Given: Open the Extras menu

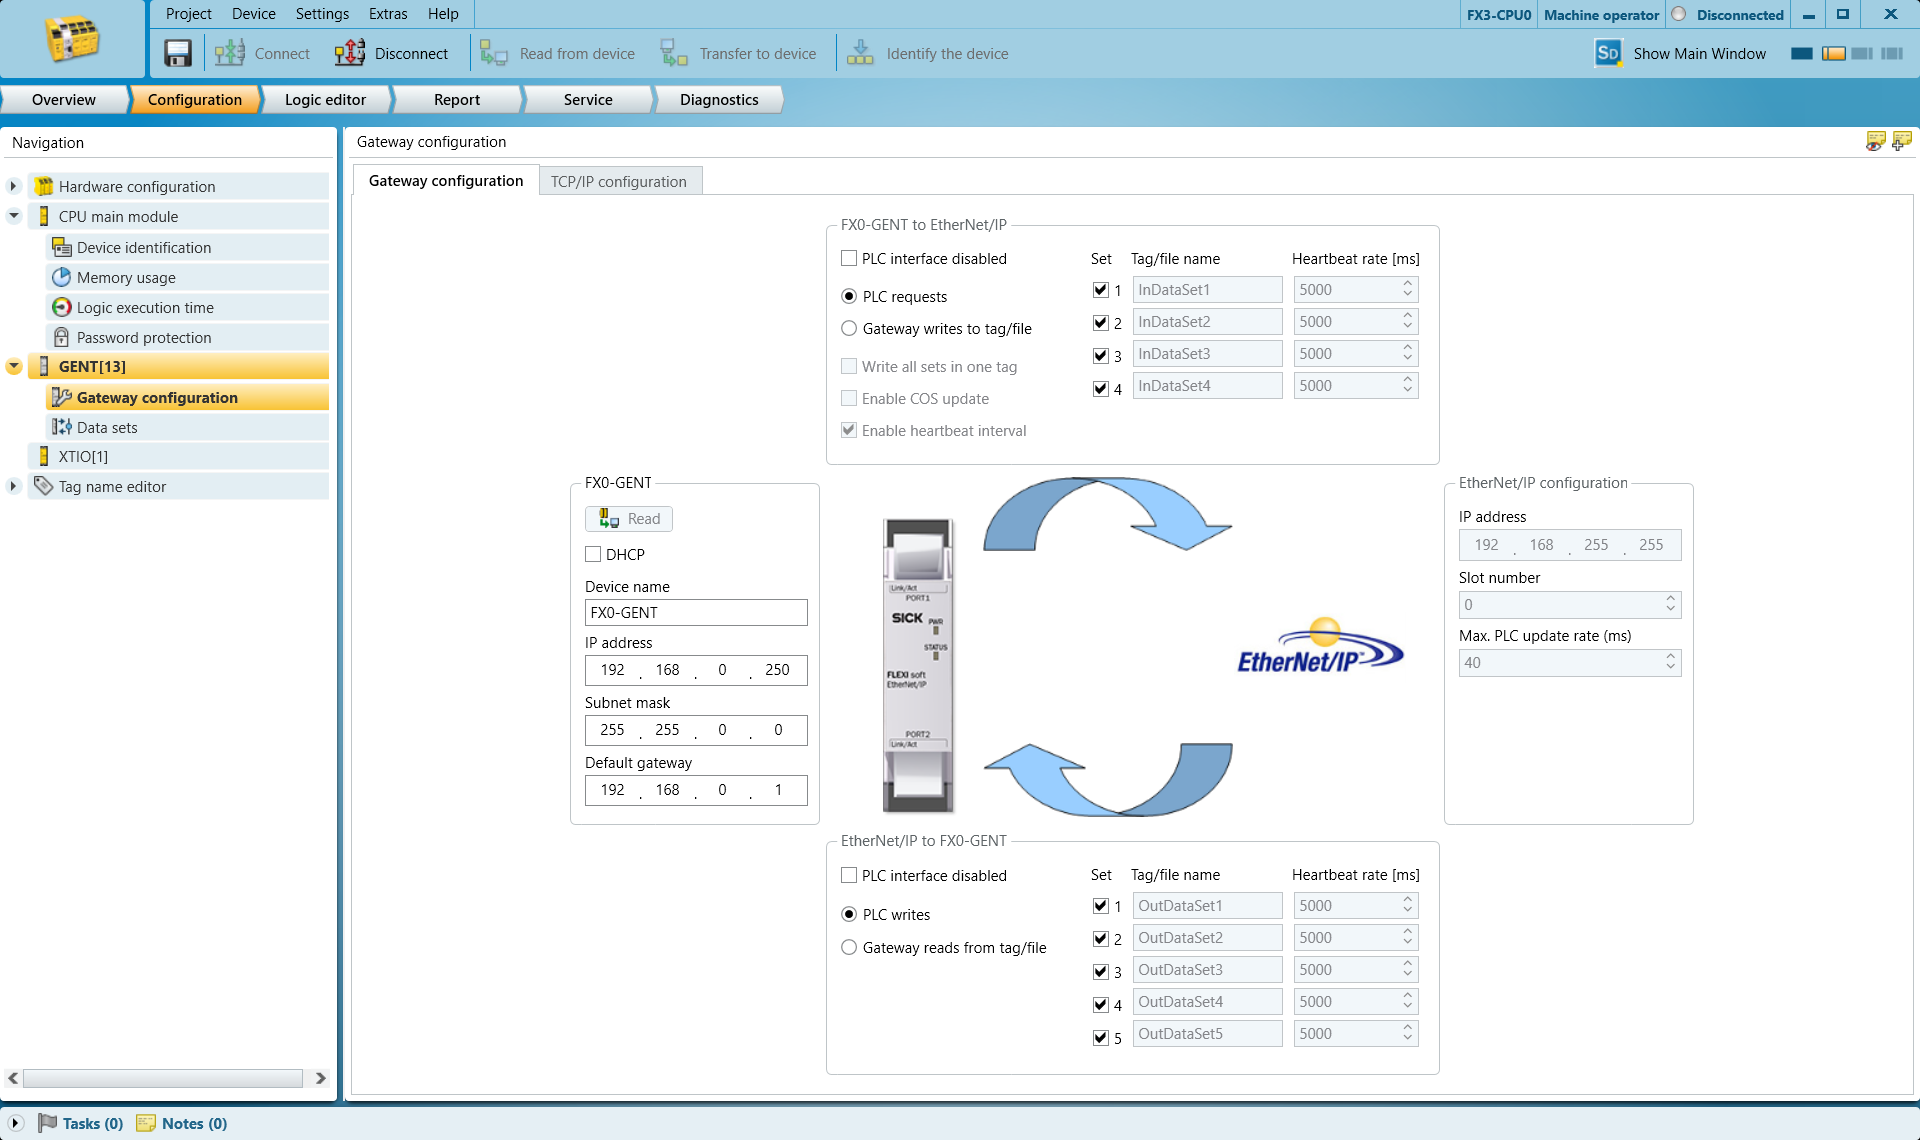Looking at the screenshot, I should 388,14.
